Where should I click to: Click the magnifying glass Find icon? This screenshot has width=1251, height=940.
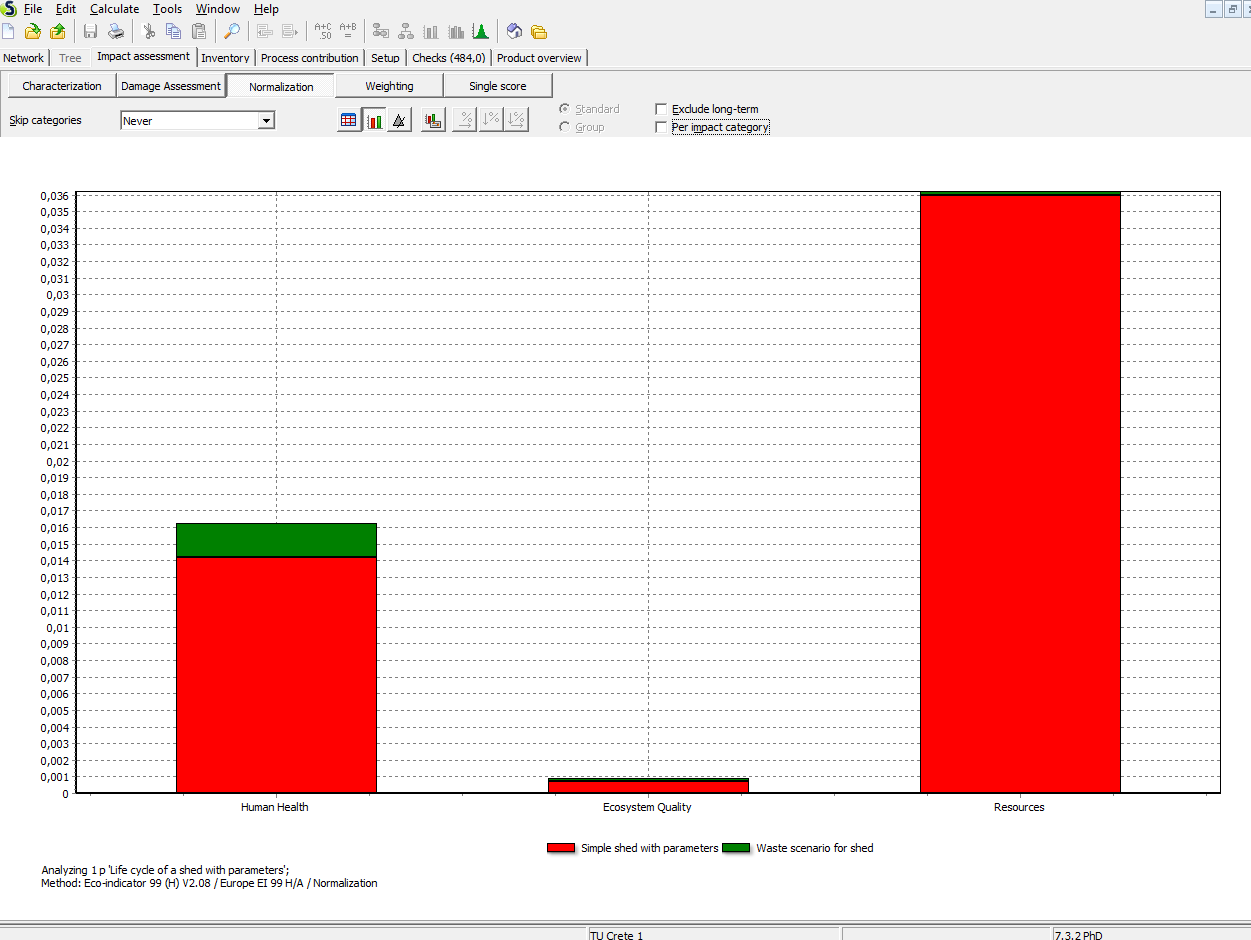click(x=232, y=31)
